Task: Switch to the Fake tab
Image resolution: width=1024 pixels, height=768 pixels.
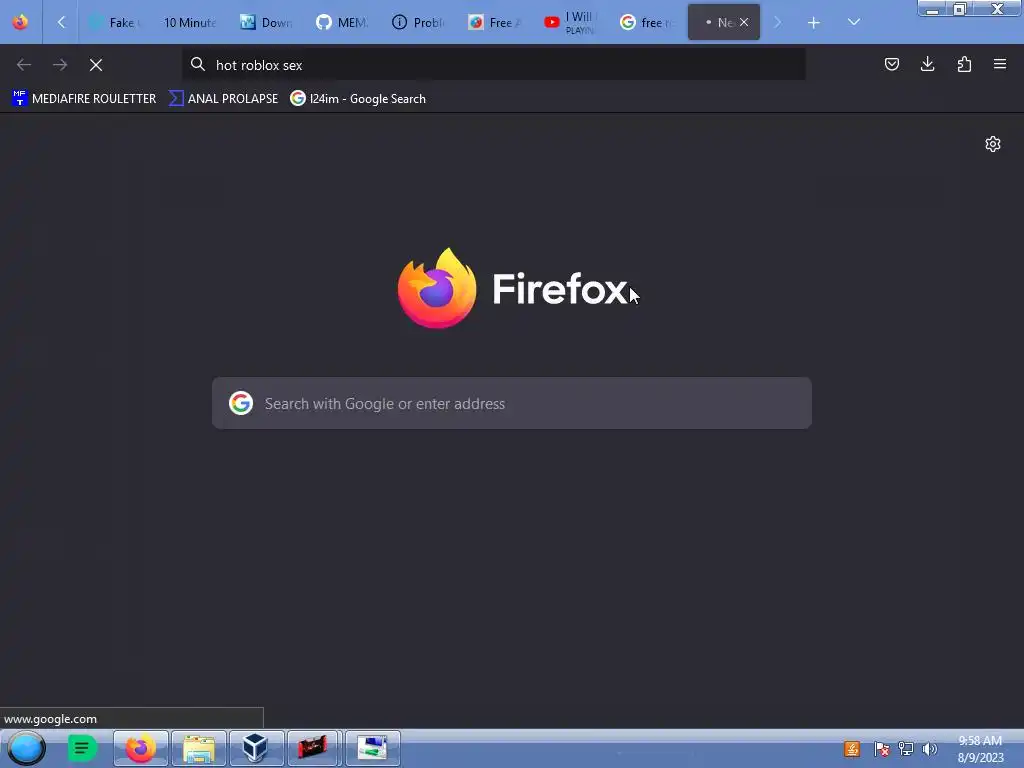Action: (116, 22)
